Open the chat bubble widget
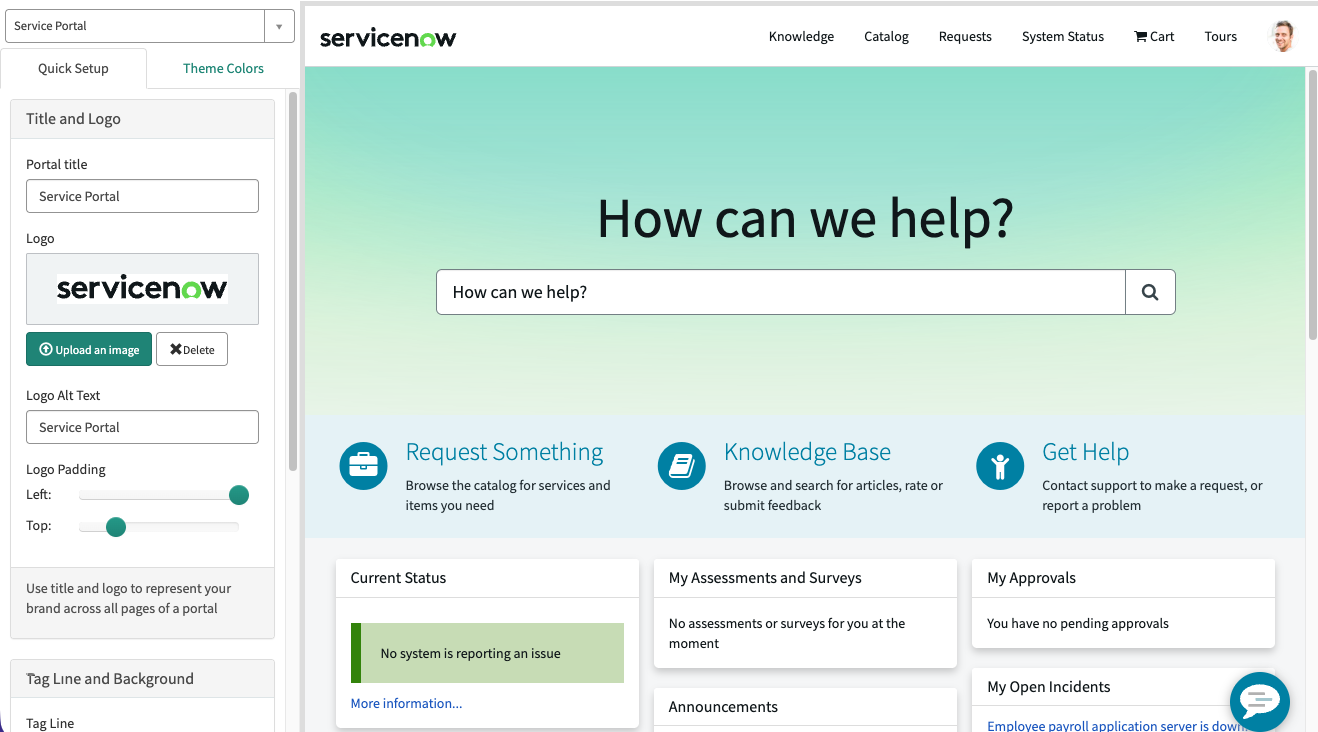 pos(1259,701)
